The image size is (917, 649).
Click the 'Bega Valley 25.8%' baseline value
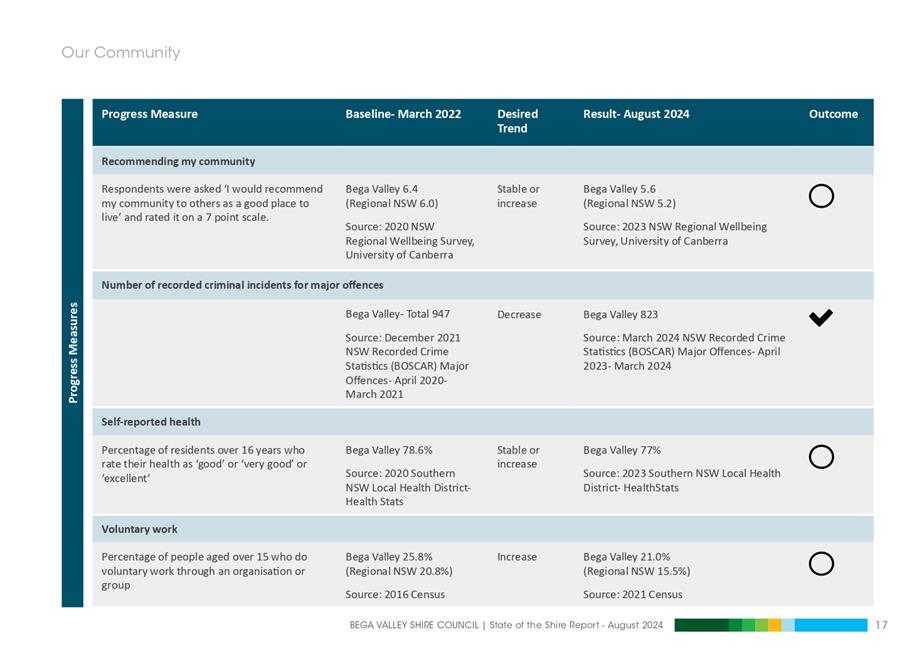click(389, 557)
